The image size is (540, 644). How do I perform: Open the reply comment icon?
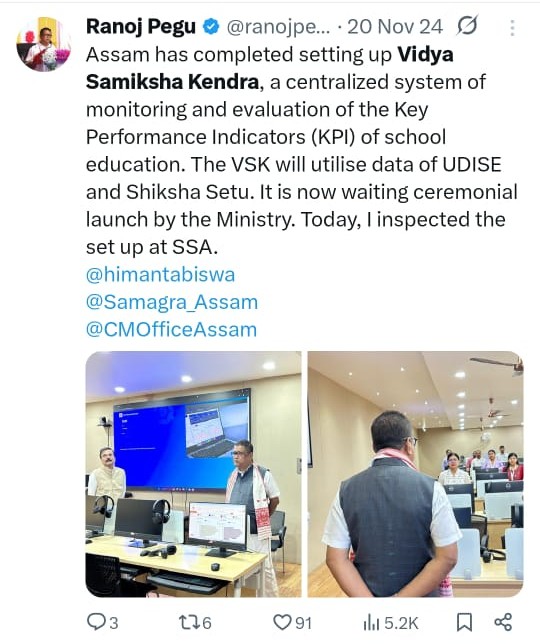click(96, 622)
